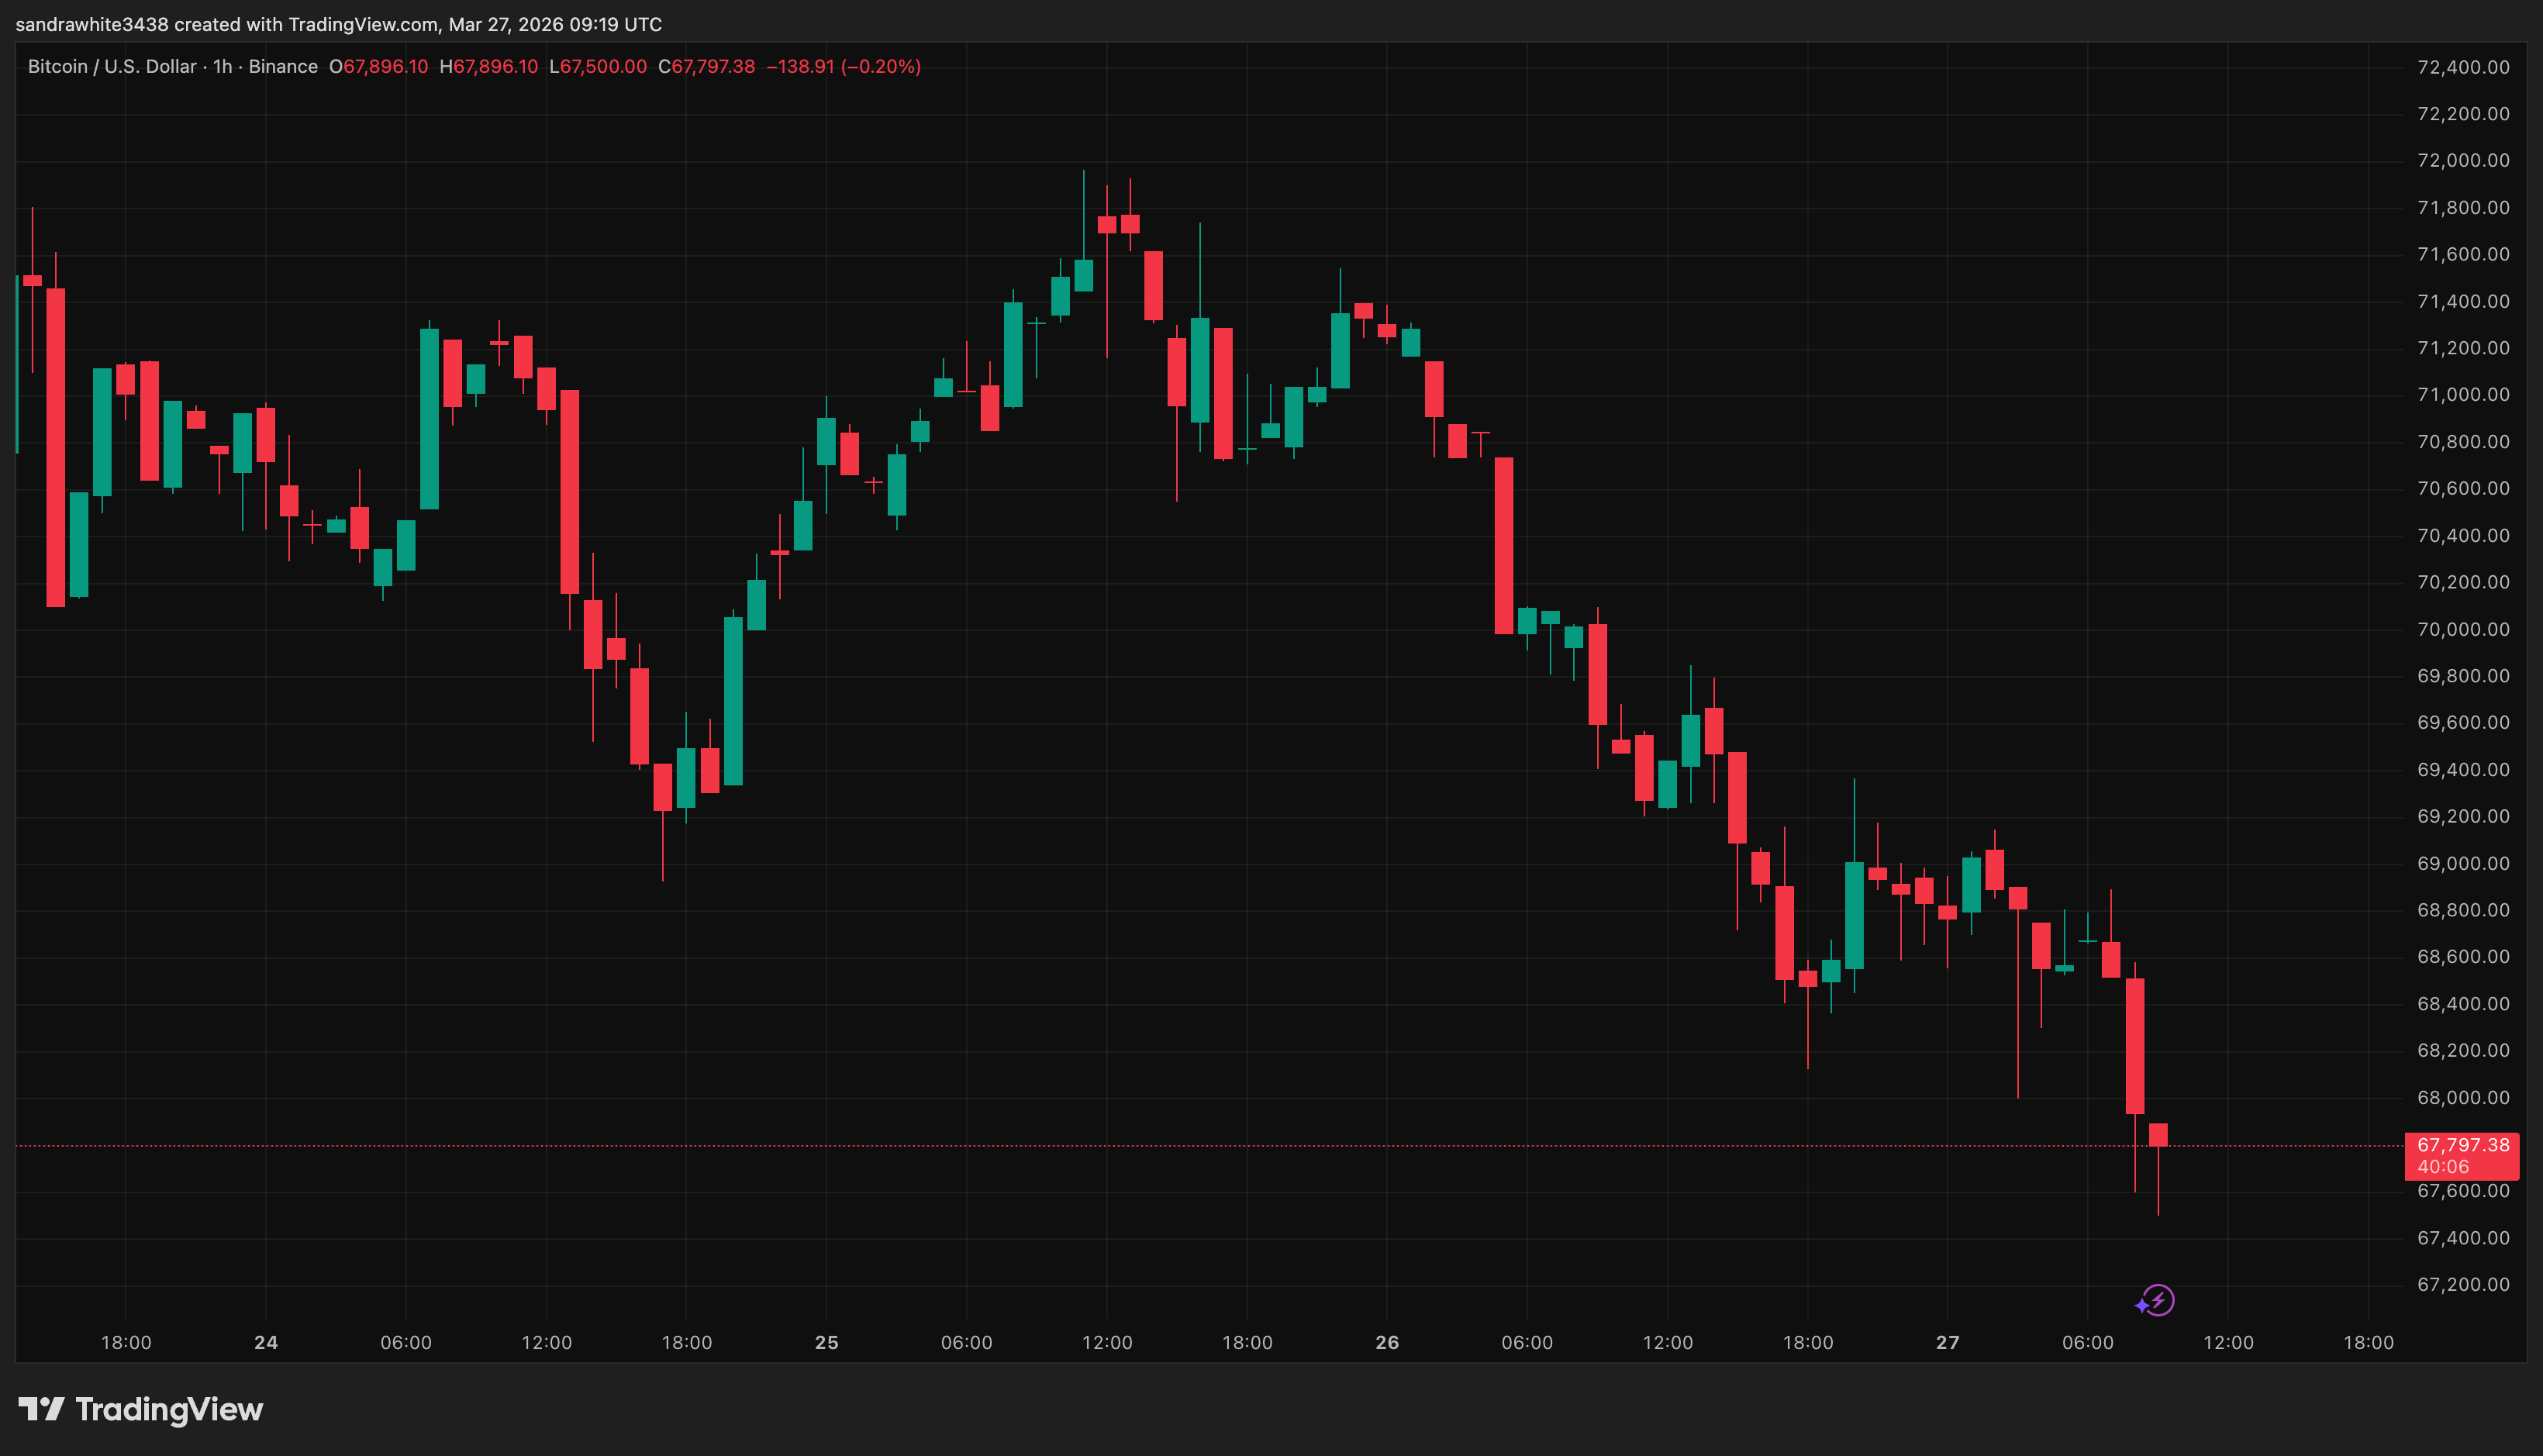Click the red open value O67,896.10

click(379, 67)
